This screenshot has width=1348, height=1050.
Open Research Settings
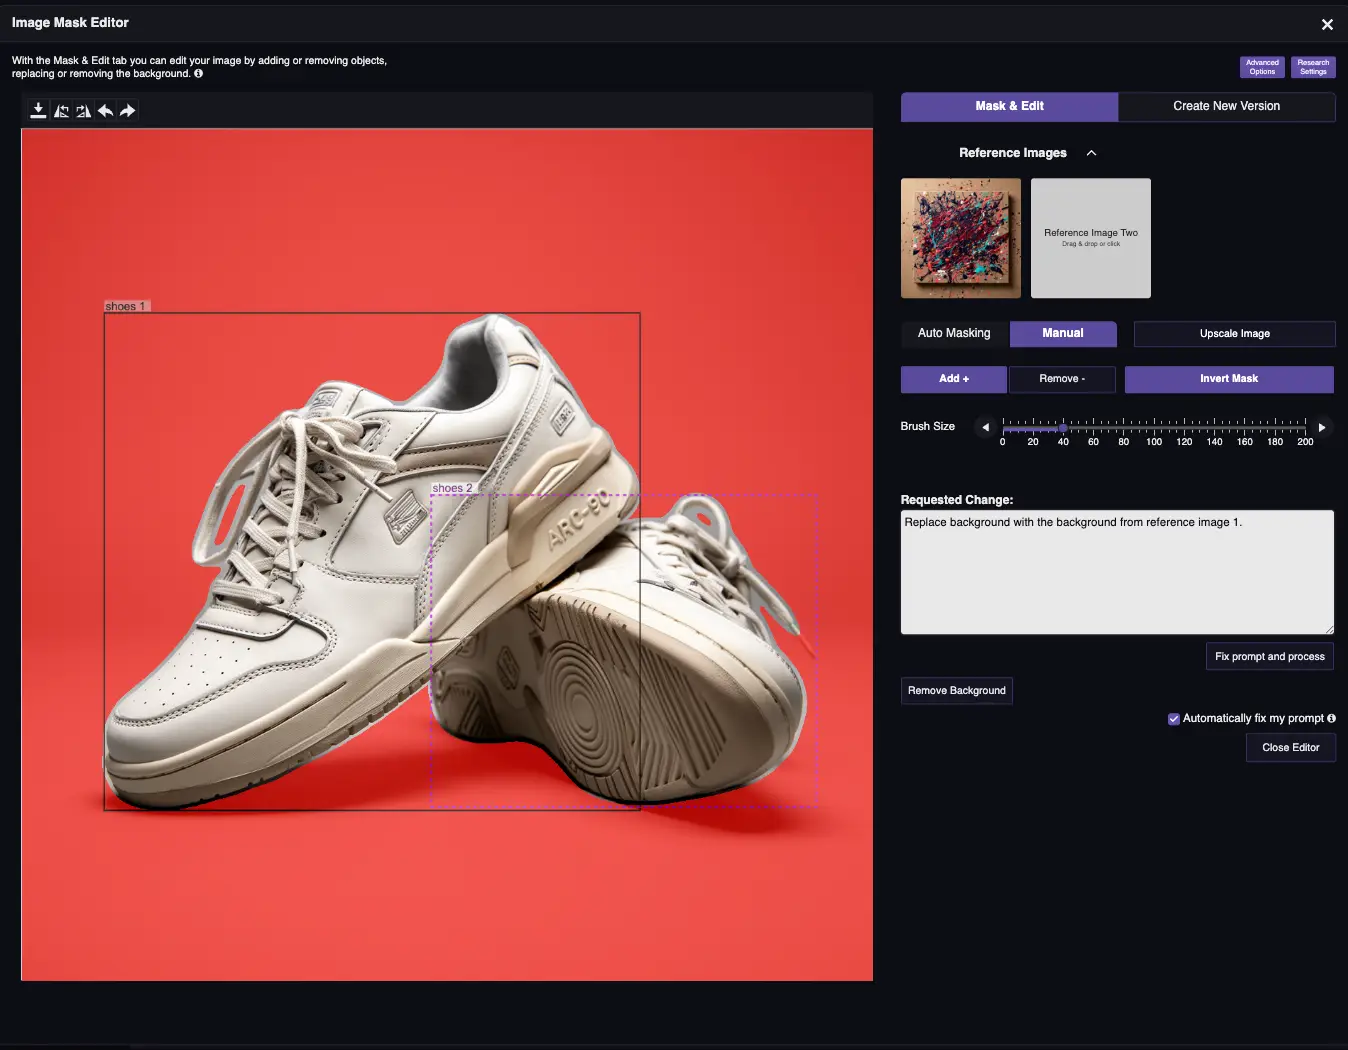1313,67
